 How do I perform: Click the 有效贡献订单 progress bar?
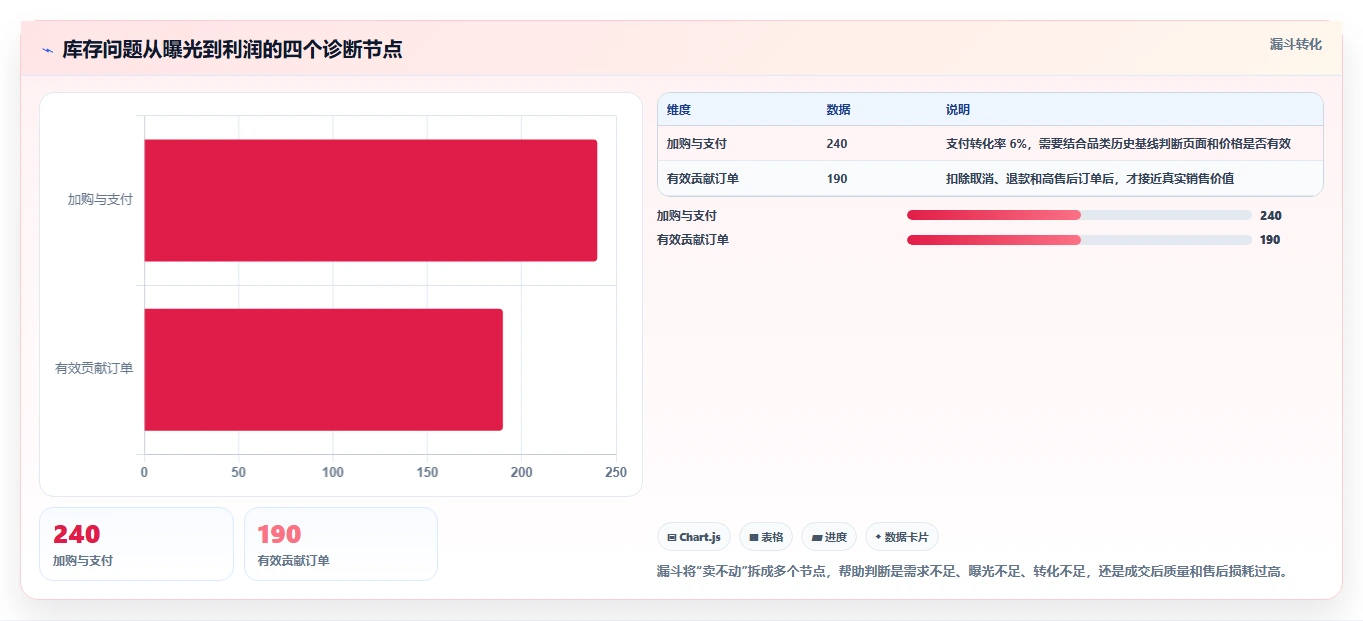(x=1079, y=240)
